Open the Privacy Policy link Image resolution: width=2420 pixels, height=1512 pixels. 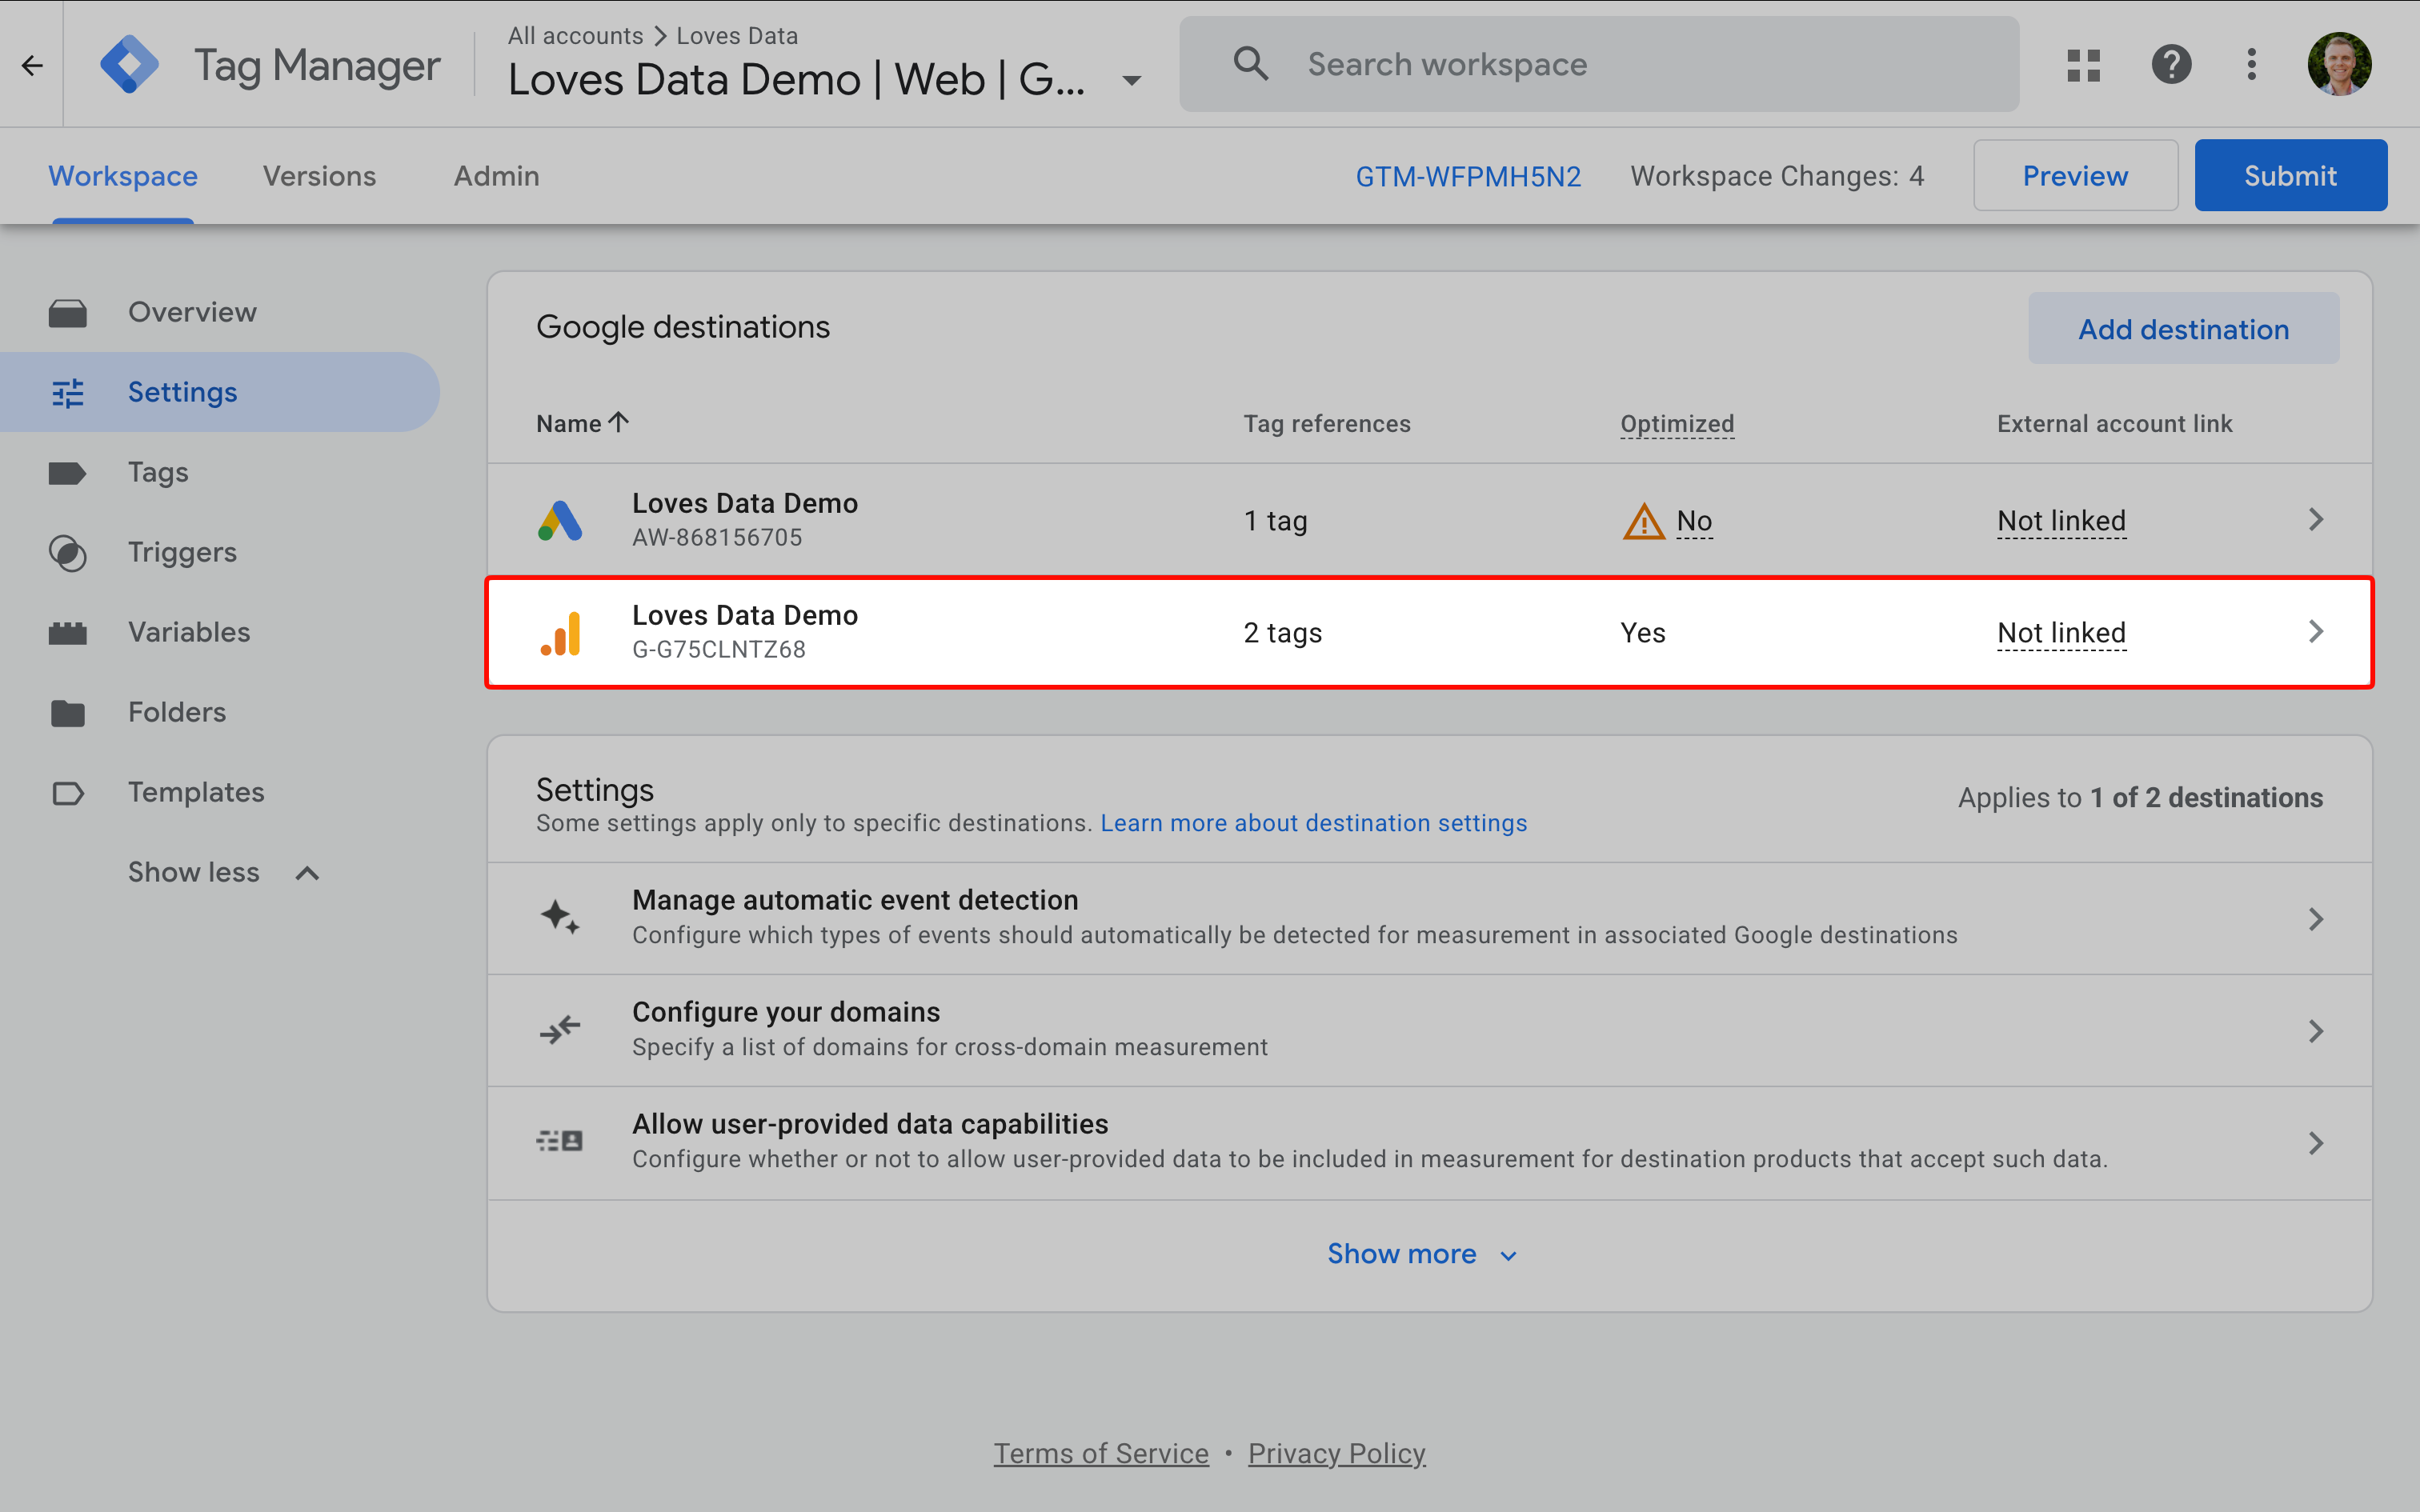pyautogui.click(x=1336, y=1453)
